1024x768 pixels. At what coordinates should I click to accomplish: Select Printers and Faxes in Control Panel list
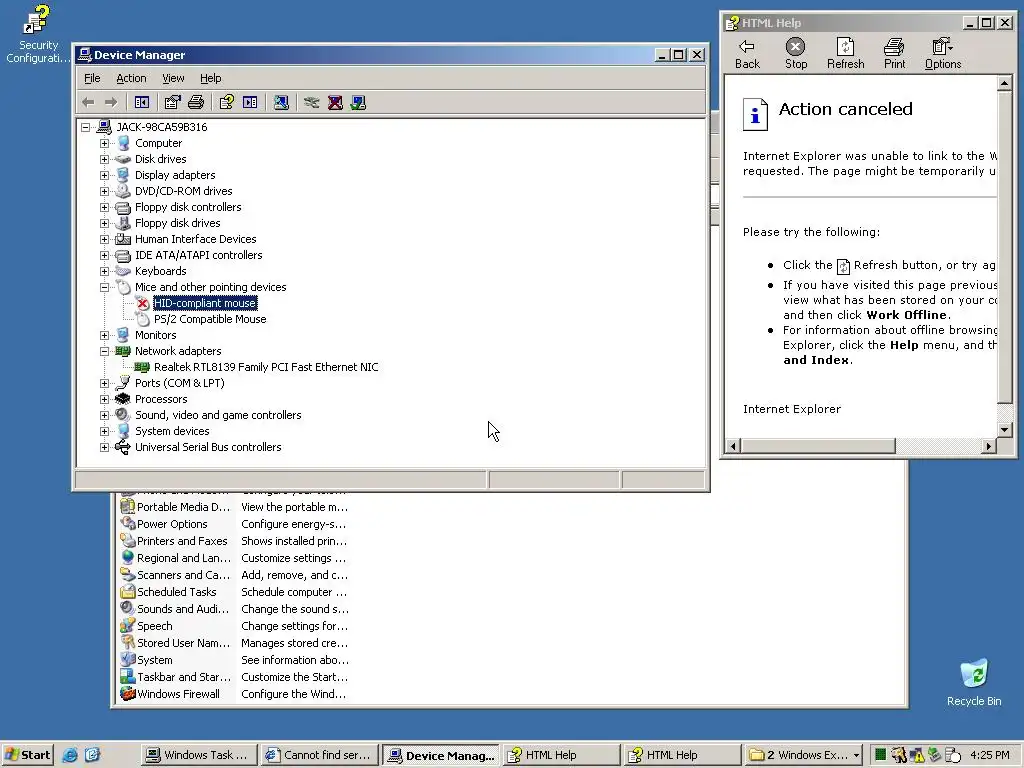[182, 541]
